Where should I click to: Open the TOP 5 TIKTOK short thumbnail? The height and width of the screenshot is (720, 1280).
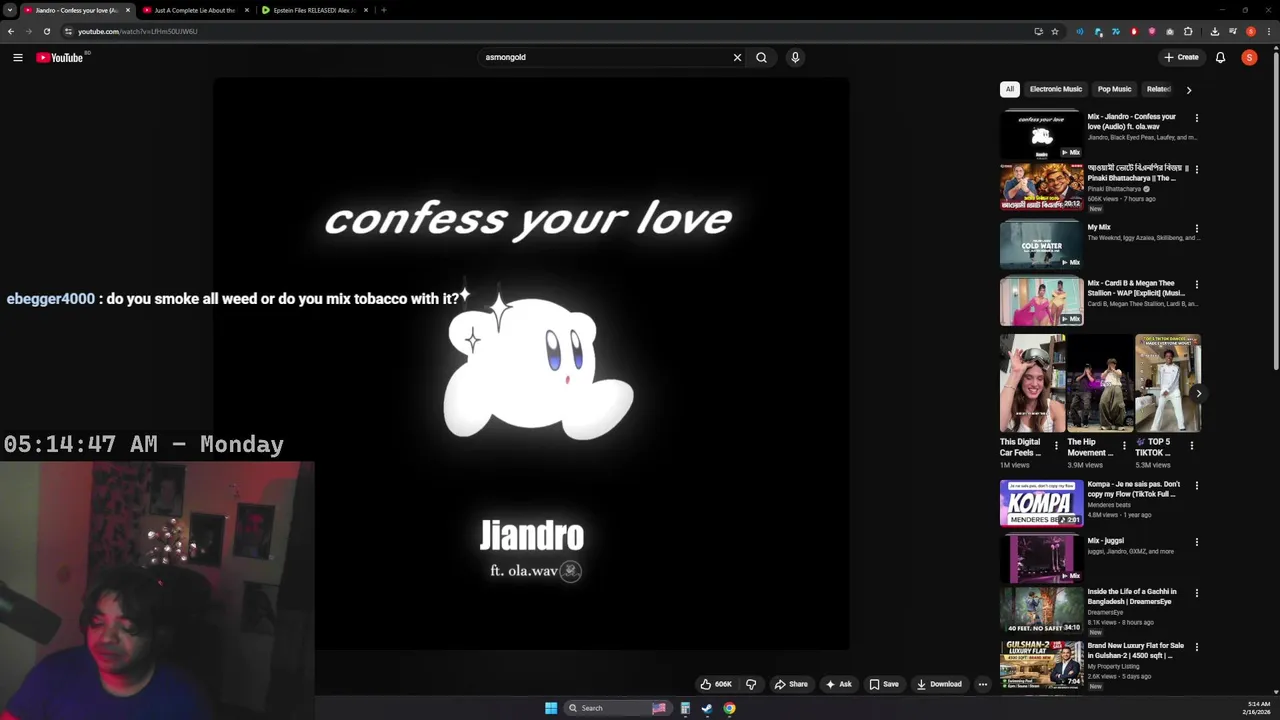click(x=1168, y=383)
